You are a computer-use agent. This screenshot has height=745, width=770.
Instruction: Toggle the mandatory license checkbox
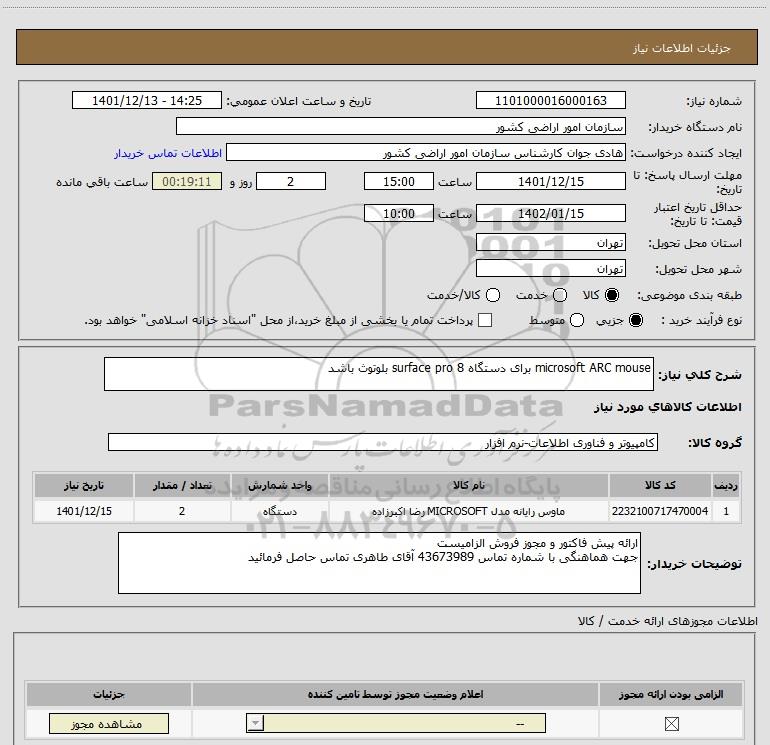pos(671,723)
